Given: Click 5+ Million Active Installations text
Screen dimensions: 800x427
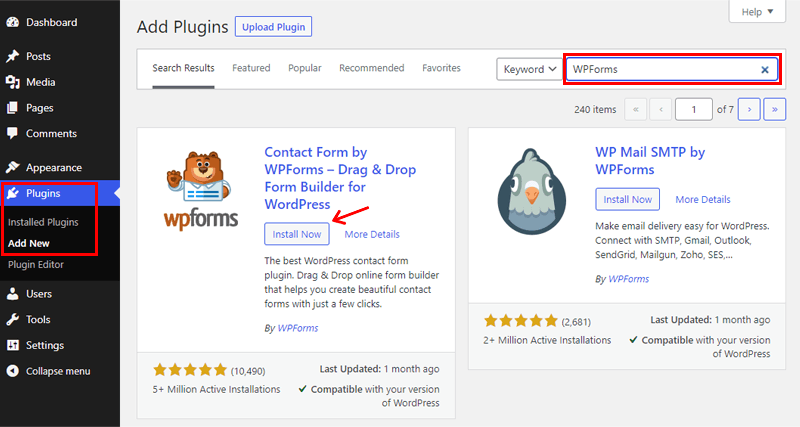Looking at the screenshot, I should 216,389.
